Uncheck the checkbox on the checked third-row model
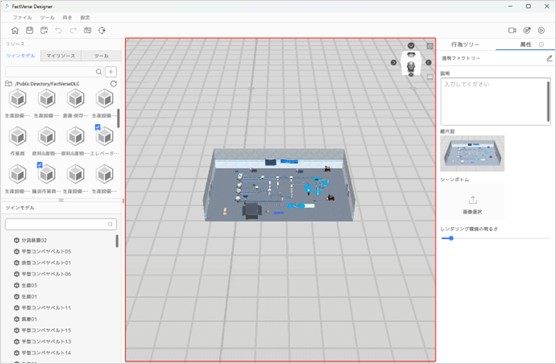The image size is (556, 364). click(x=40, y=165)
